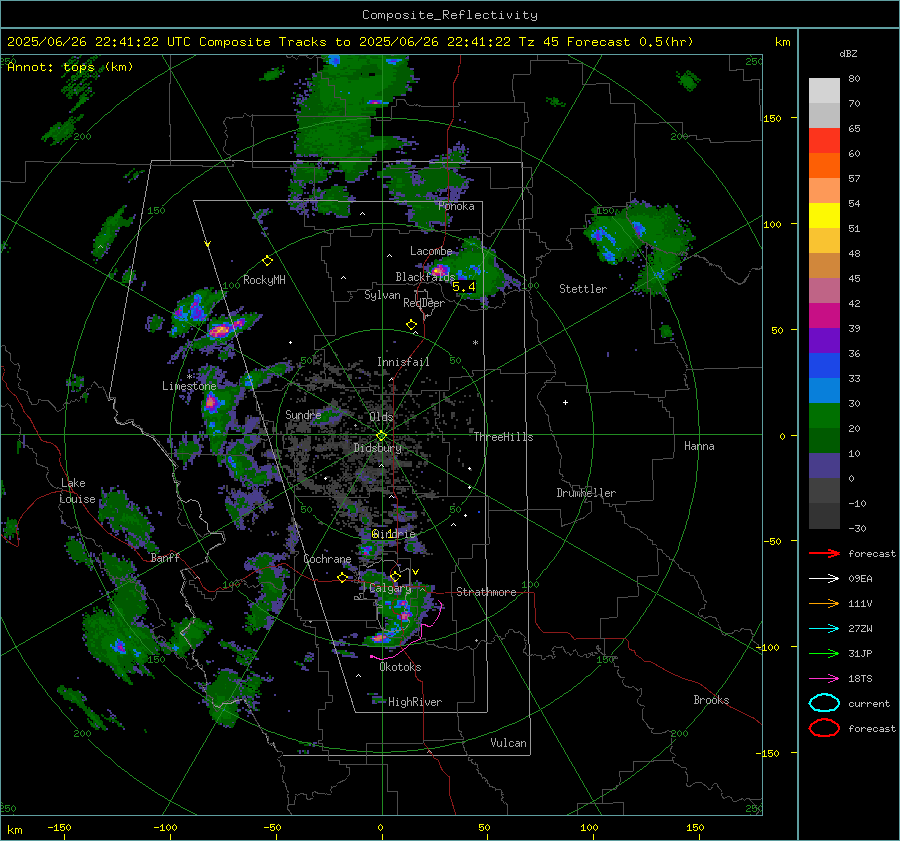Click the Blackfalds town label
900x841 pixels.
click(x=425, y=277)
